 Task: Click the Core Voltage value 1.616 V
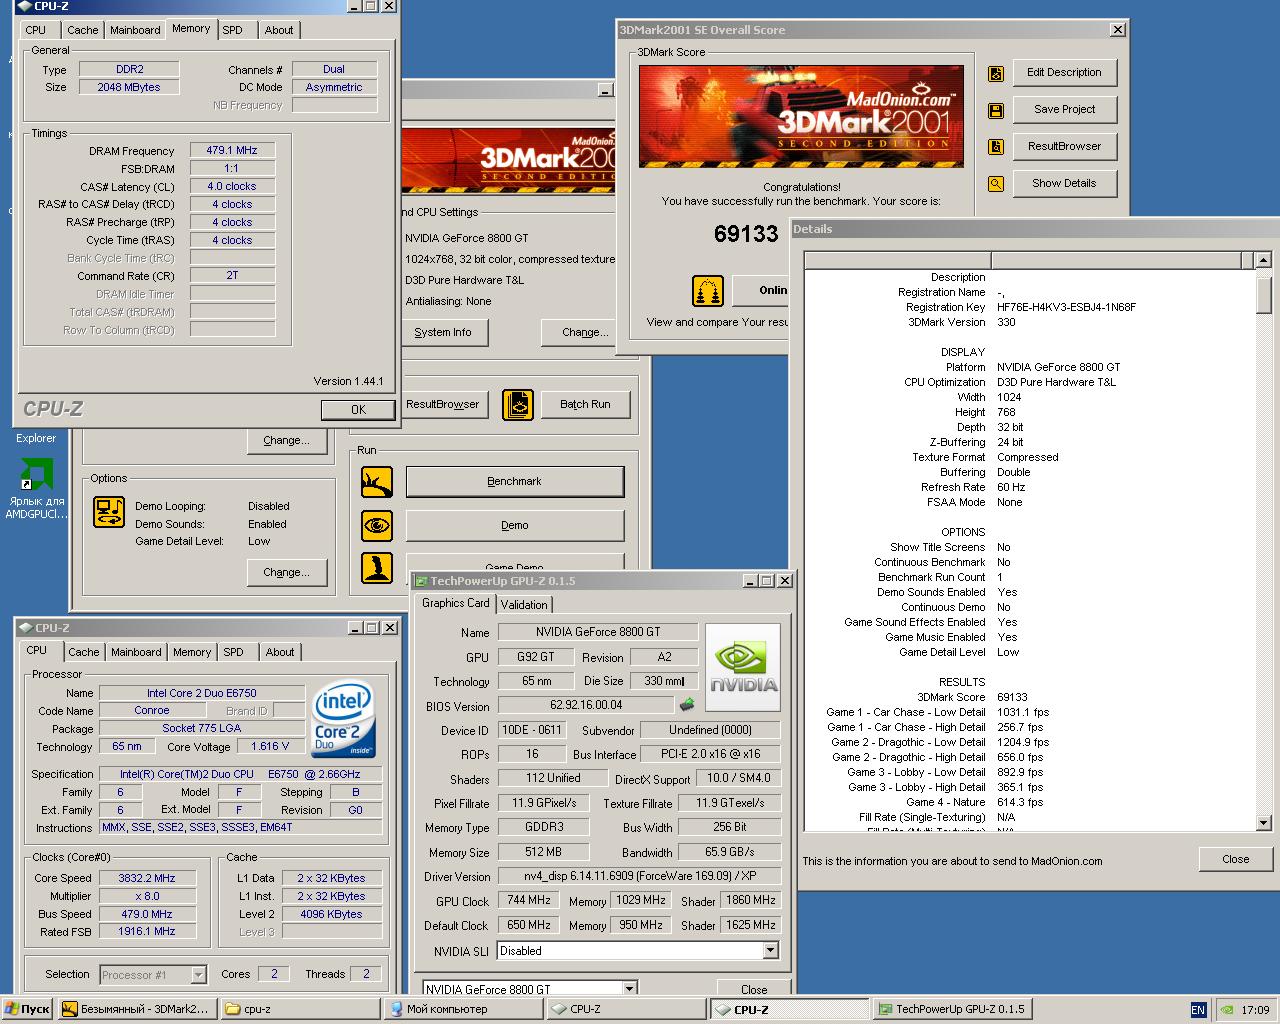pyautogui.click(x=270, y=746)
